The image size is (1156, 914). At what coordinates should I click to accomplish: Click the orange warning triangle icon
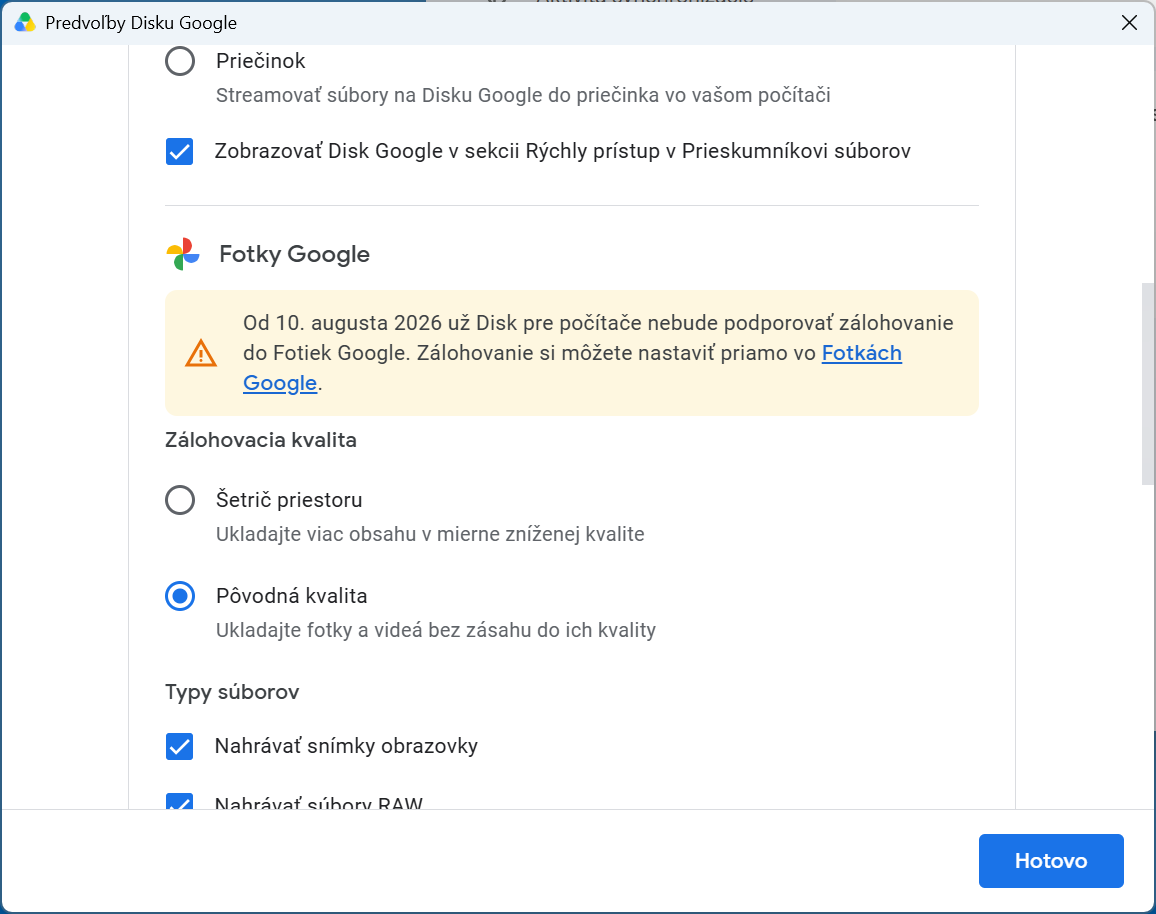pyautogui.click(x=201, y=354)
